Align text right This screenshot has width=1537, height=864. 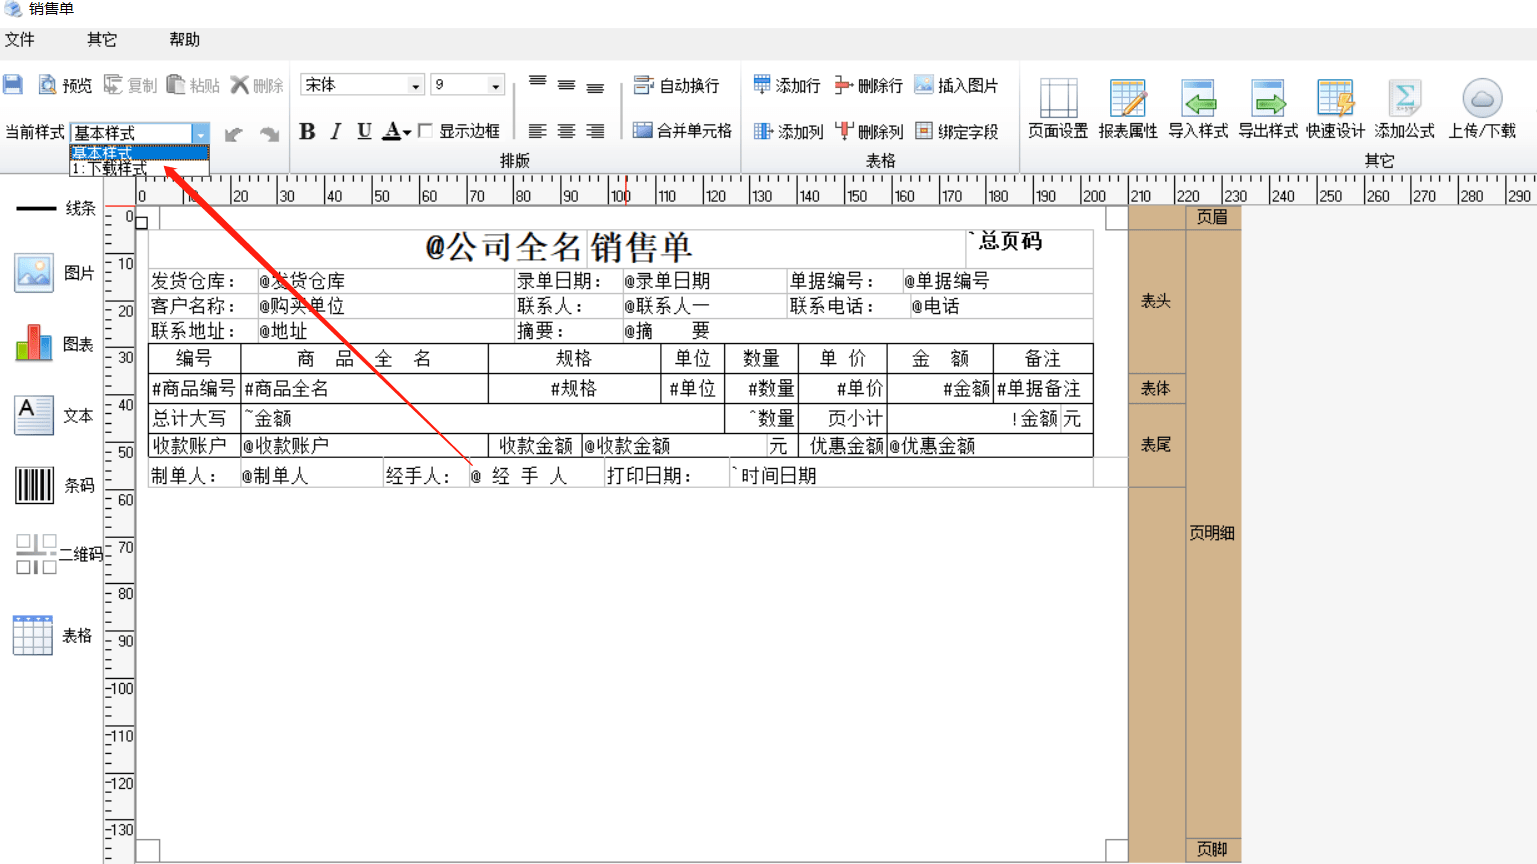click(595, 131)
